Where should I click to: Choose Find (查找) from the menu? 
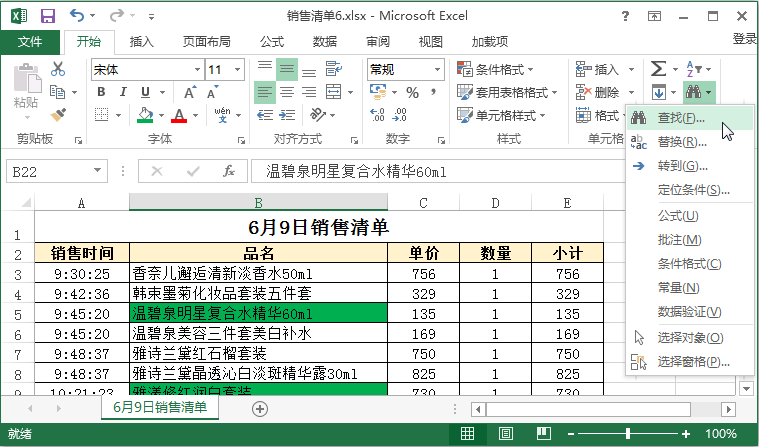[690, 118]
